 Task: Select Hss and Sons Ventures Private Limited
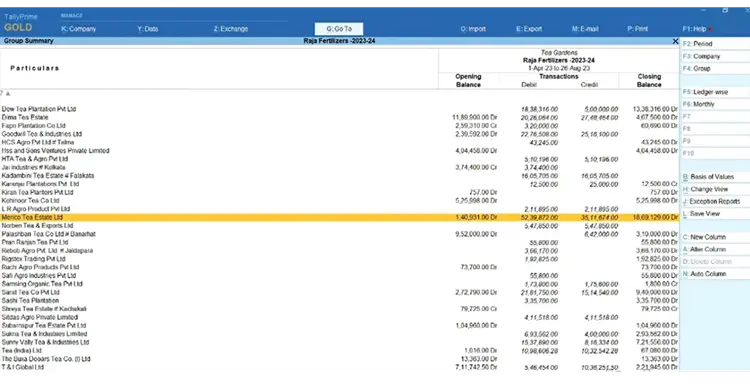tap(55, 151)
